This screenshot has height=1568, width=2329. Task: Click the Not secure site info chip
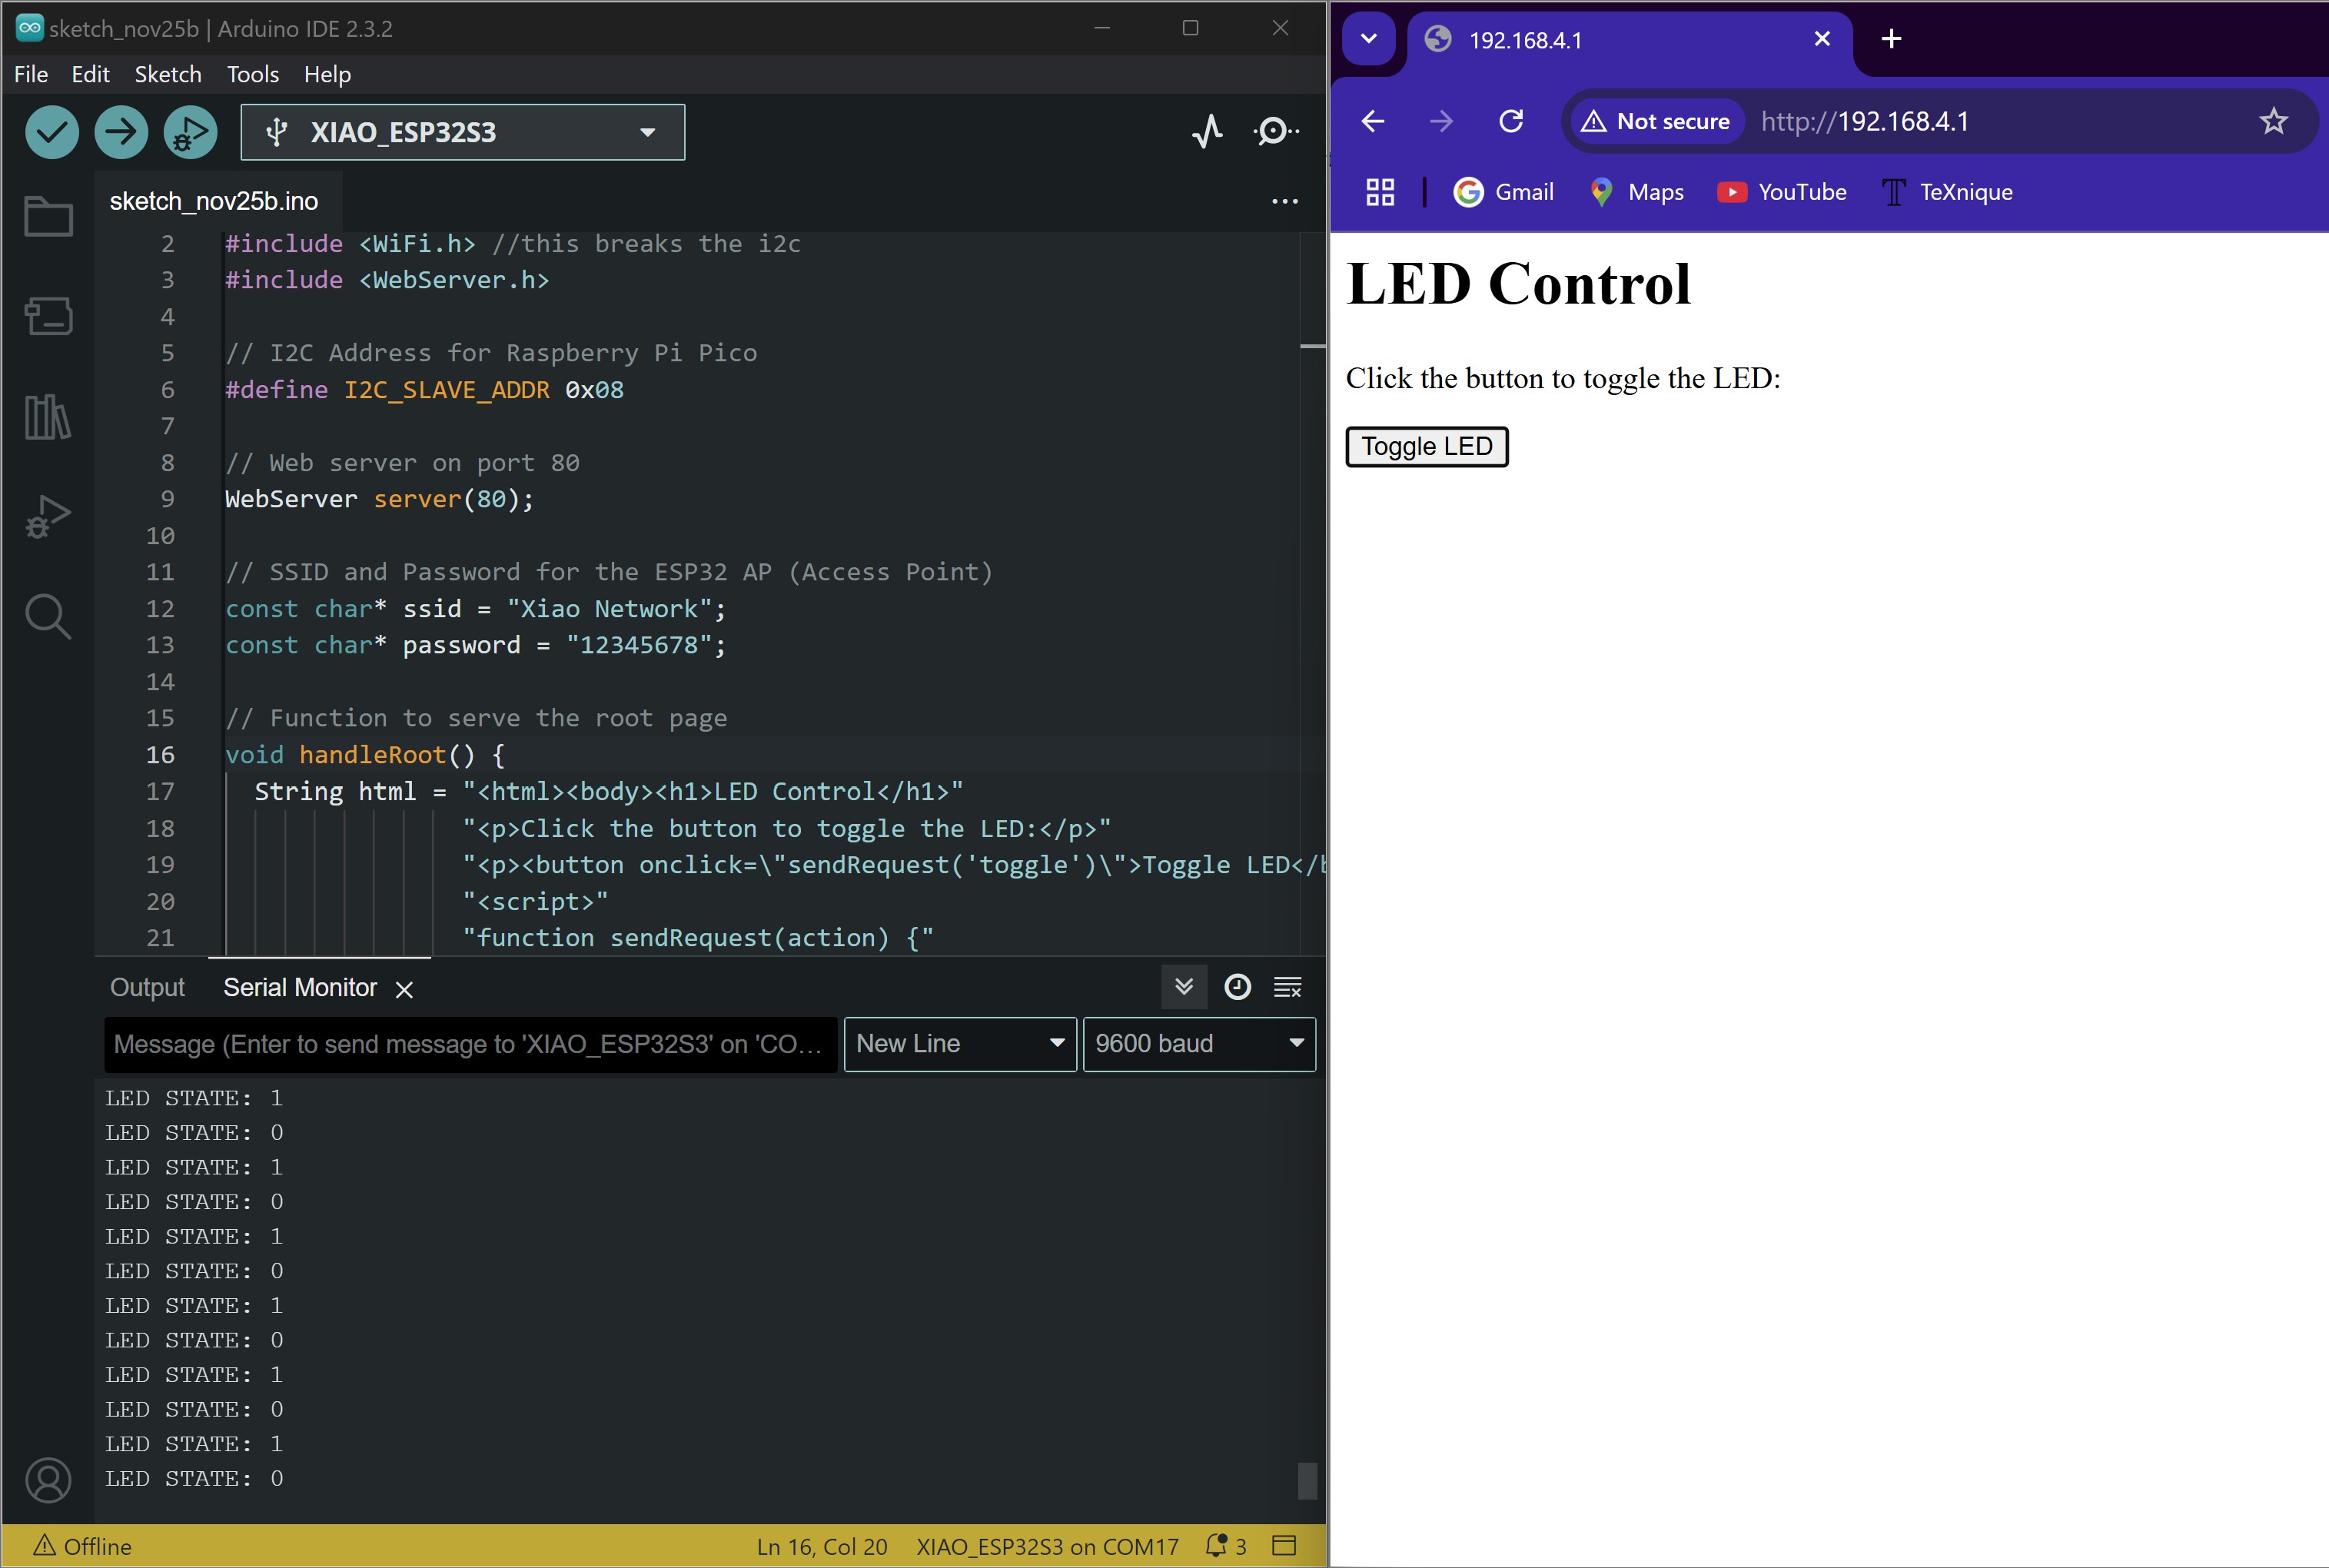coord(1656,121)
